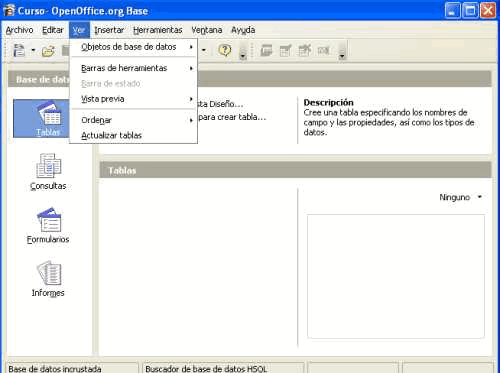Screen dimensions: 500x373
Task: Expand Objetos de base de datos submenu
Action: coord(133,47)
